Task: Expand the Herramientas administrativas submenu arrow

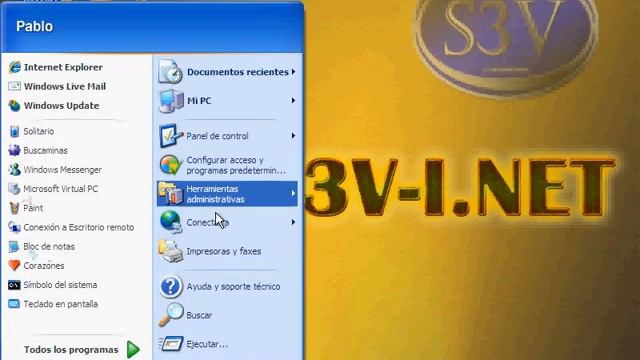Action: [293, 193]
